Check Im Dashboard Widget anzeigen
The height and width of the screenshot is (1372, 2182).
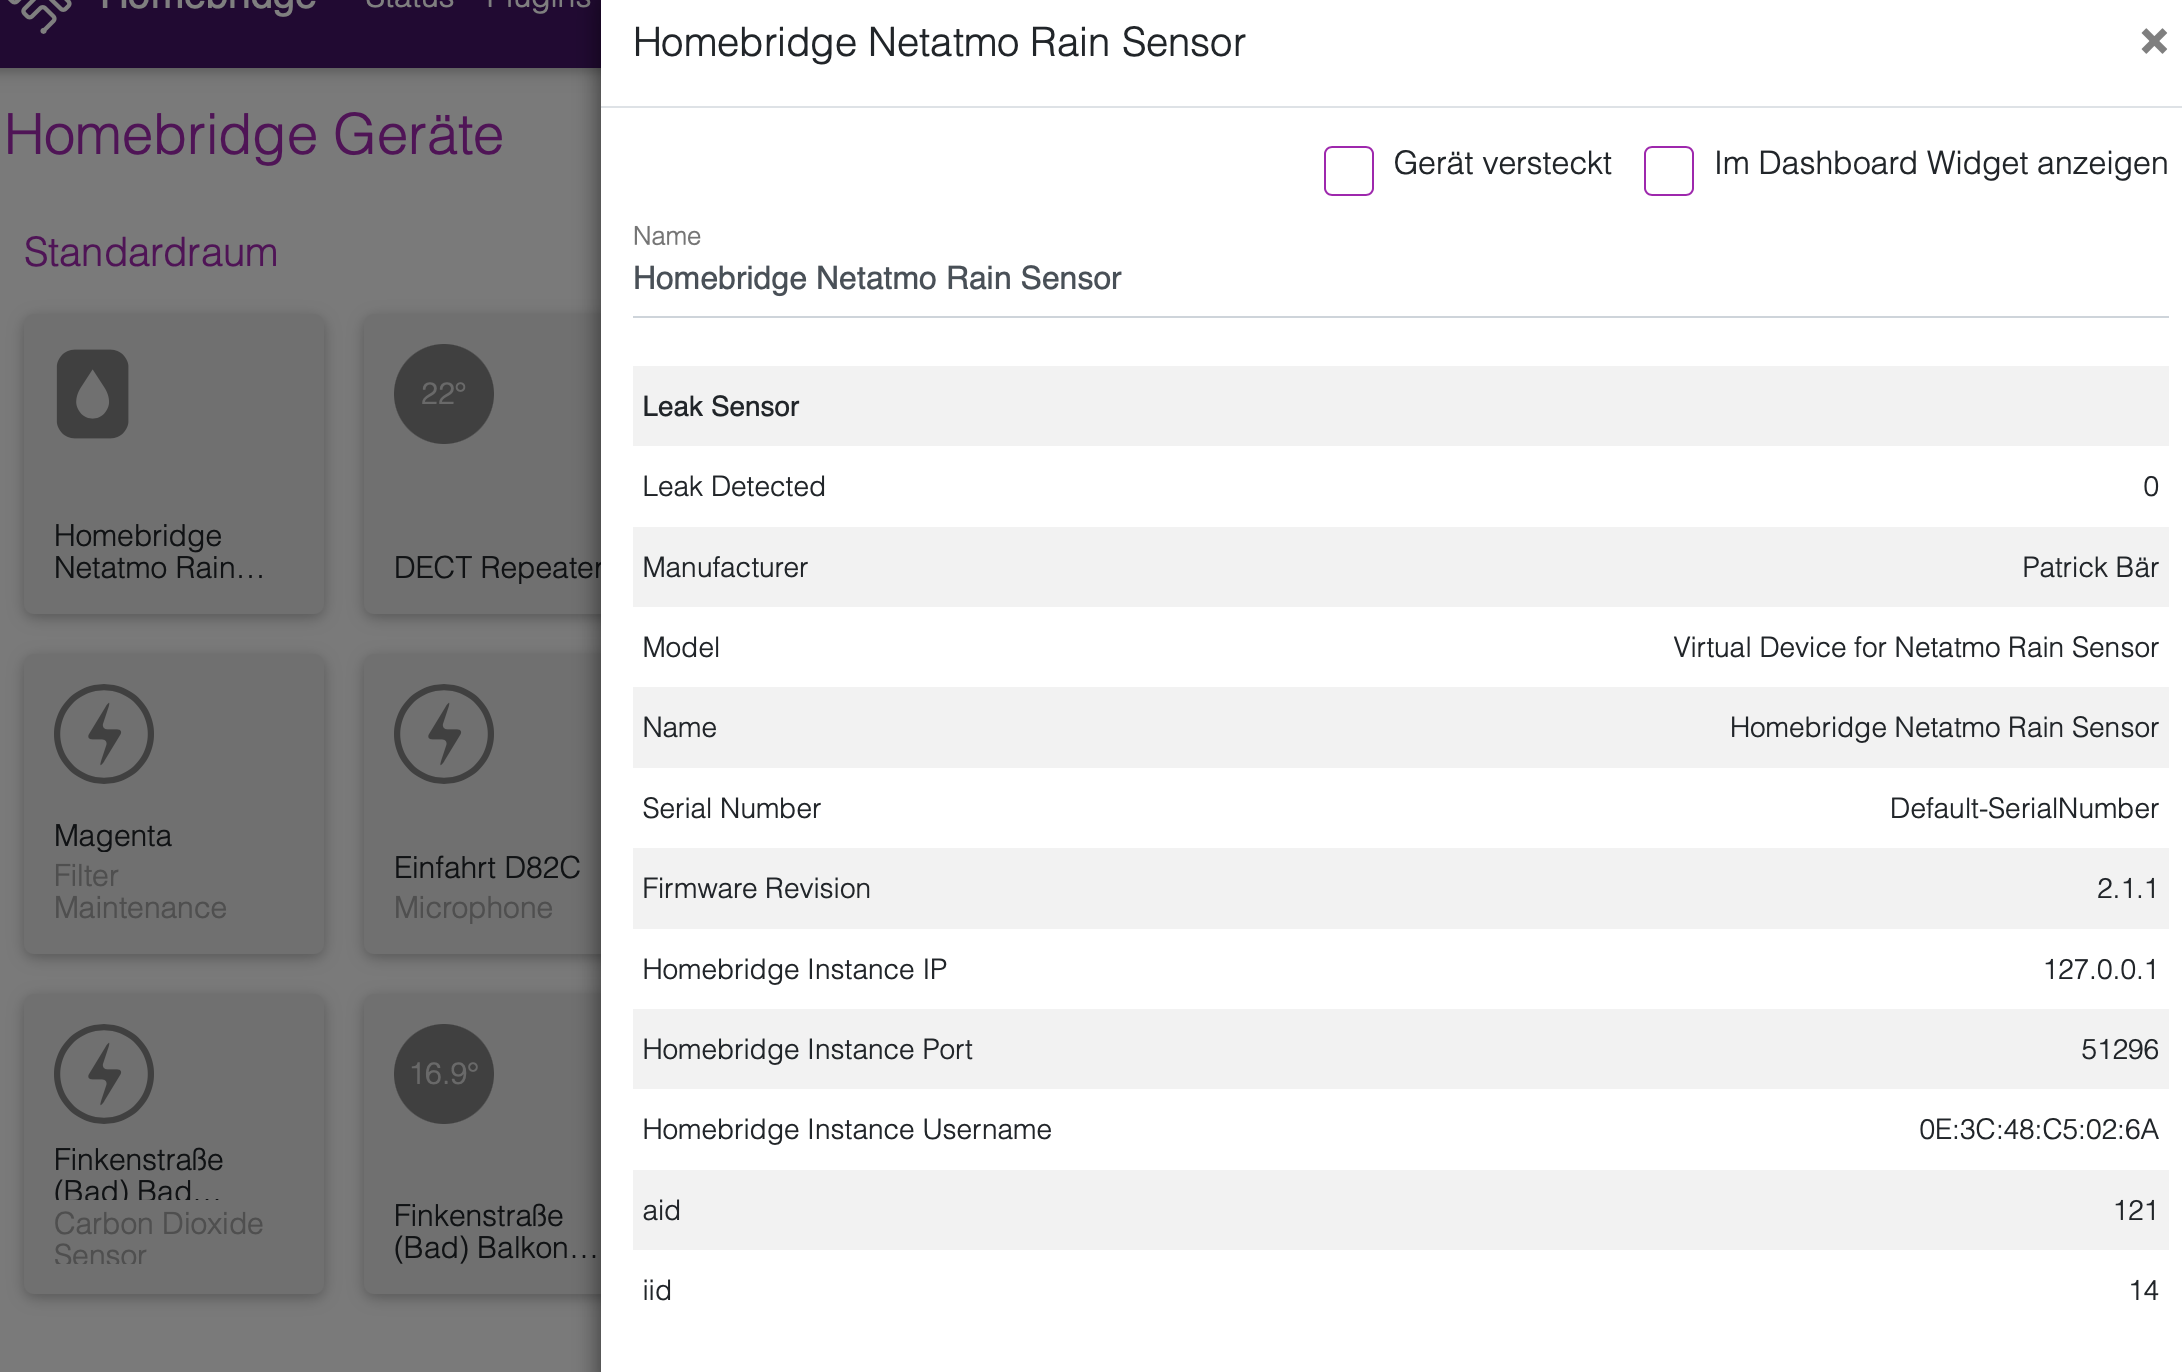(1668, 170)
